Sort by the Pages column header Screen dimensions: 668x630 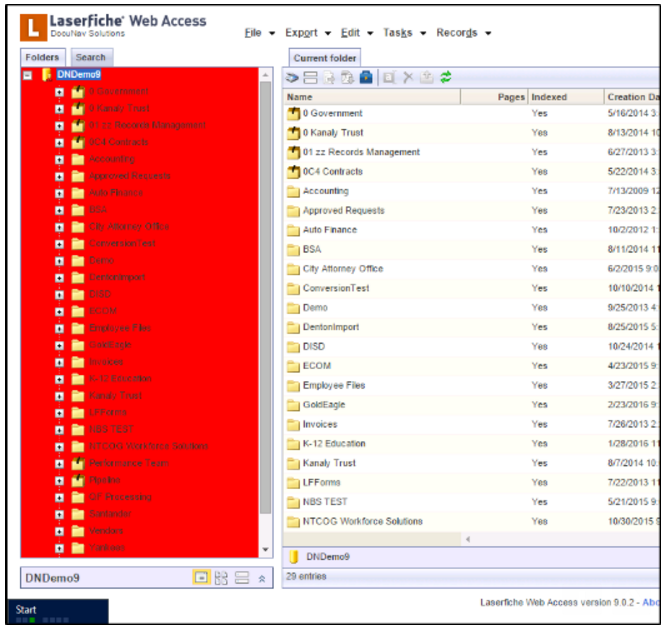(494, 97)
